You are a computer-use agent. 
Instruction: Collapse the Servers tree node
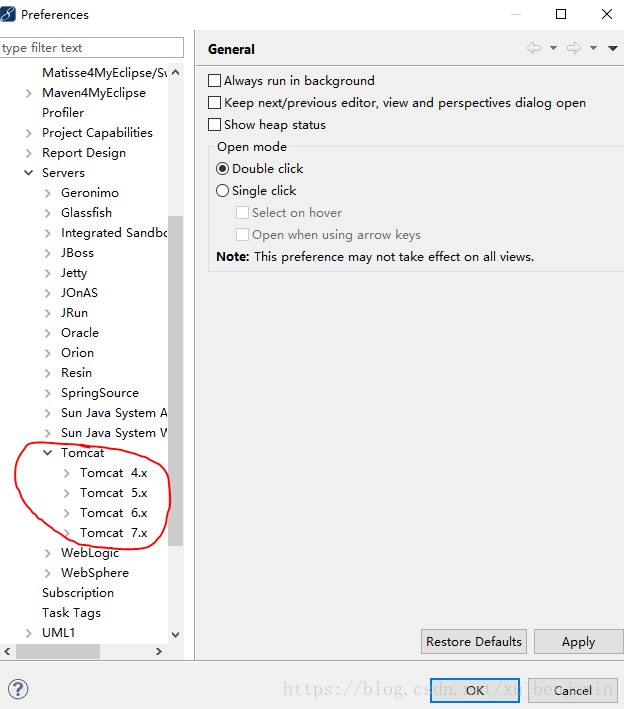[28, 173]
